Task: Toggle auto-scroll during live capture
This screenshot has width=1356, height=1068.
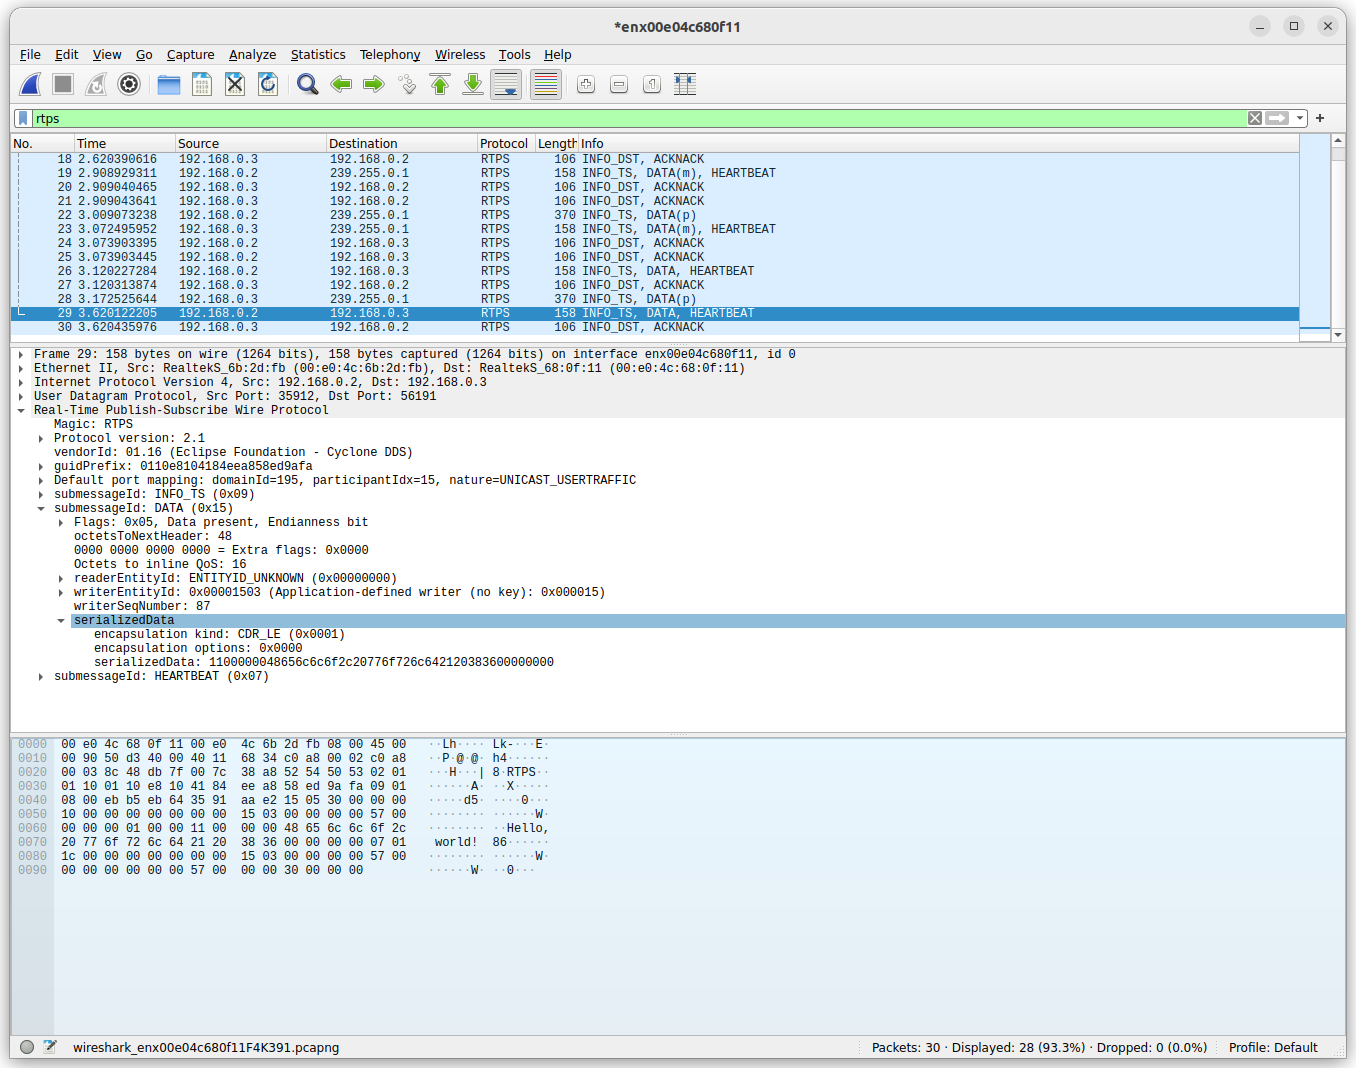Action: [x=506, y=85]
